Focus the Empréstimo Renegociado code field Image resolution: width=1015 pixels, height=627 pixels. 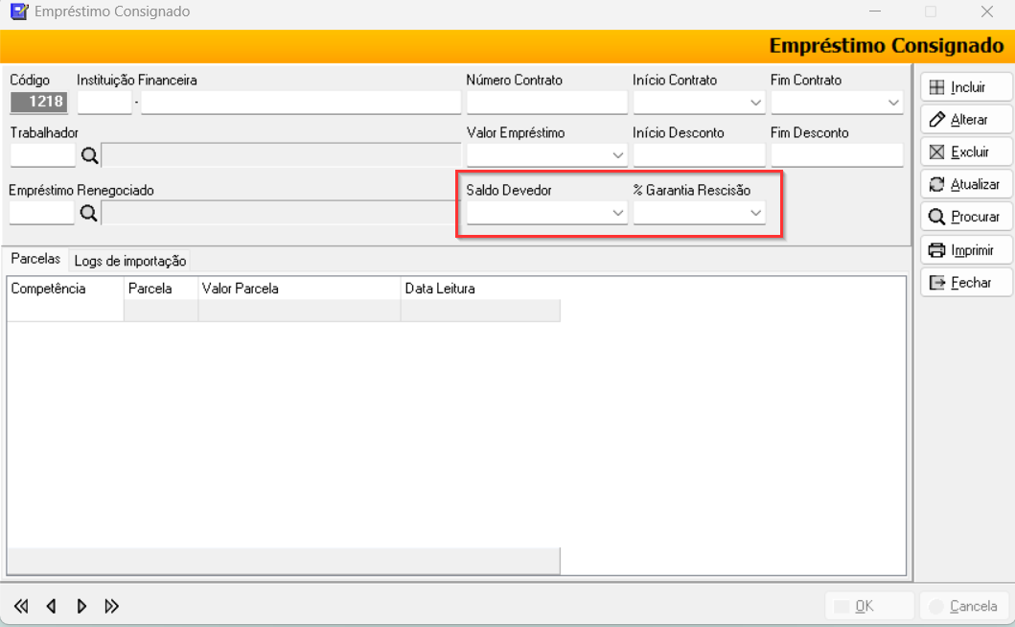[x=41, y=213]
